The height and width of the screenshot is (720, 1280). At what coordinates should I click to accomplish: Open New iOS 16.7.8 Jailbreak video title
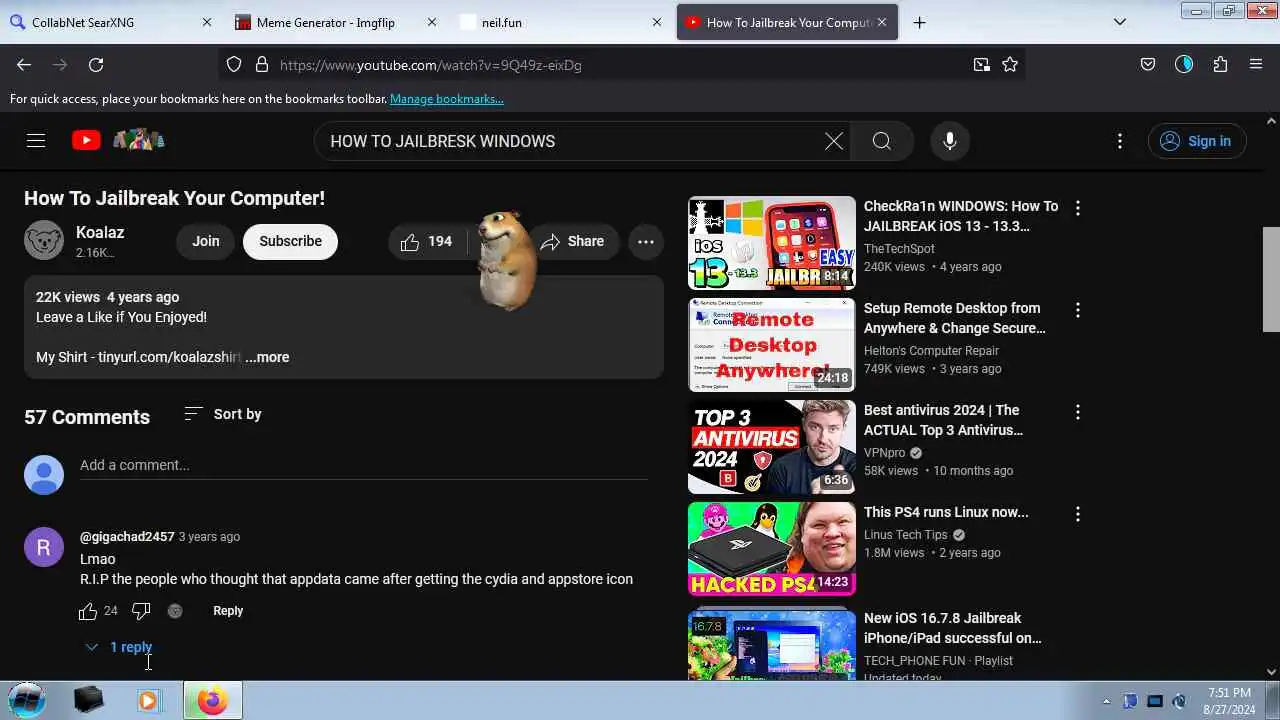[x=953, y=628]
